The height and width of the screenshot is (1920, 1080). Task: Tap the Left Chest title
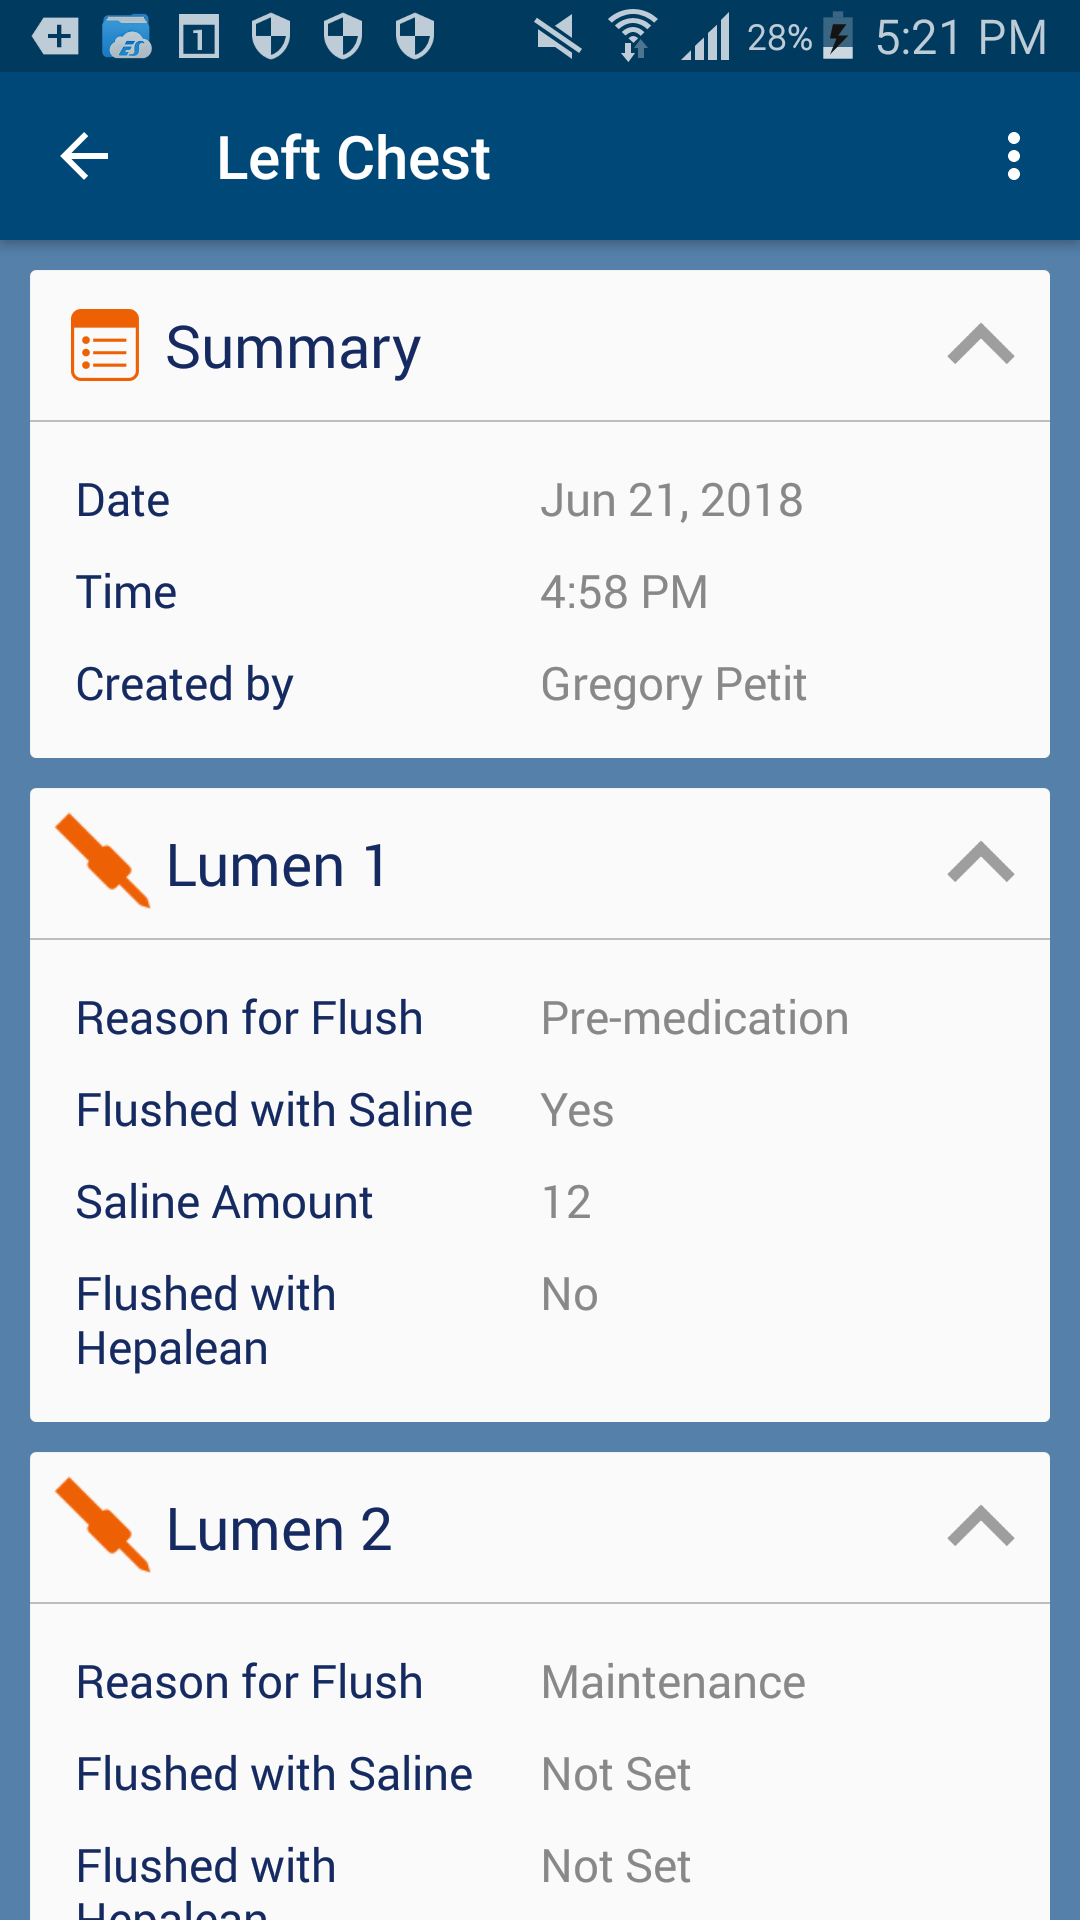point(353,158)
